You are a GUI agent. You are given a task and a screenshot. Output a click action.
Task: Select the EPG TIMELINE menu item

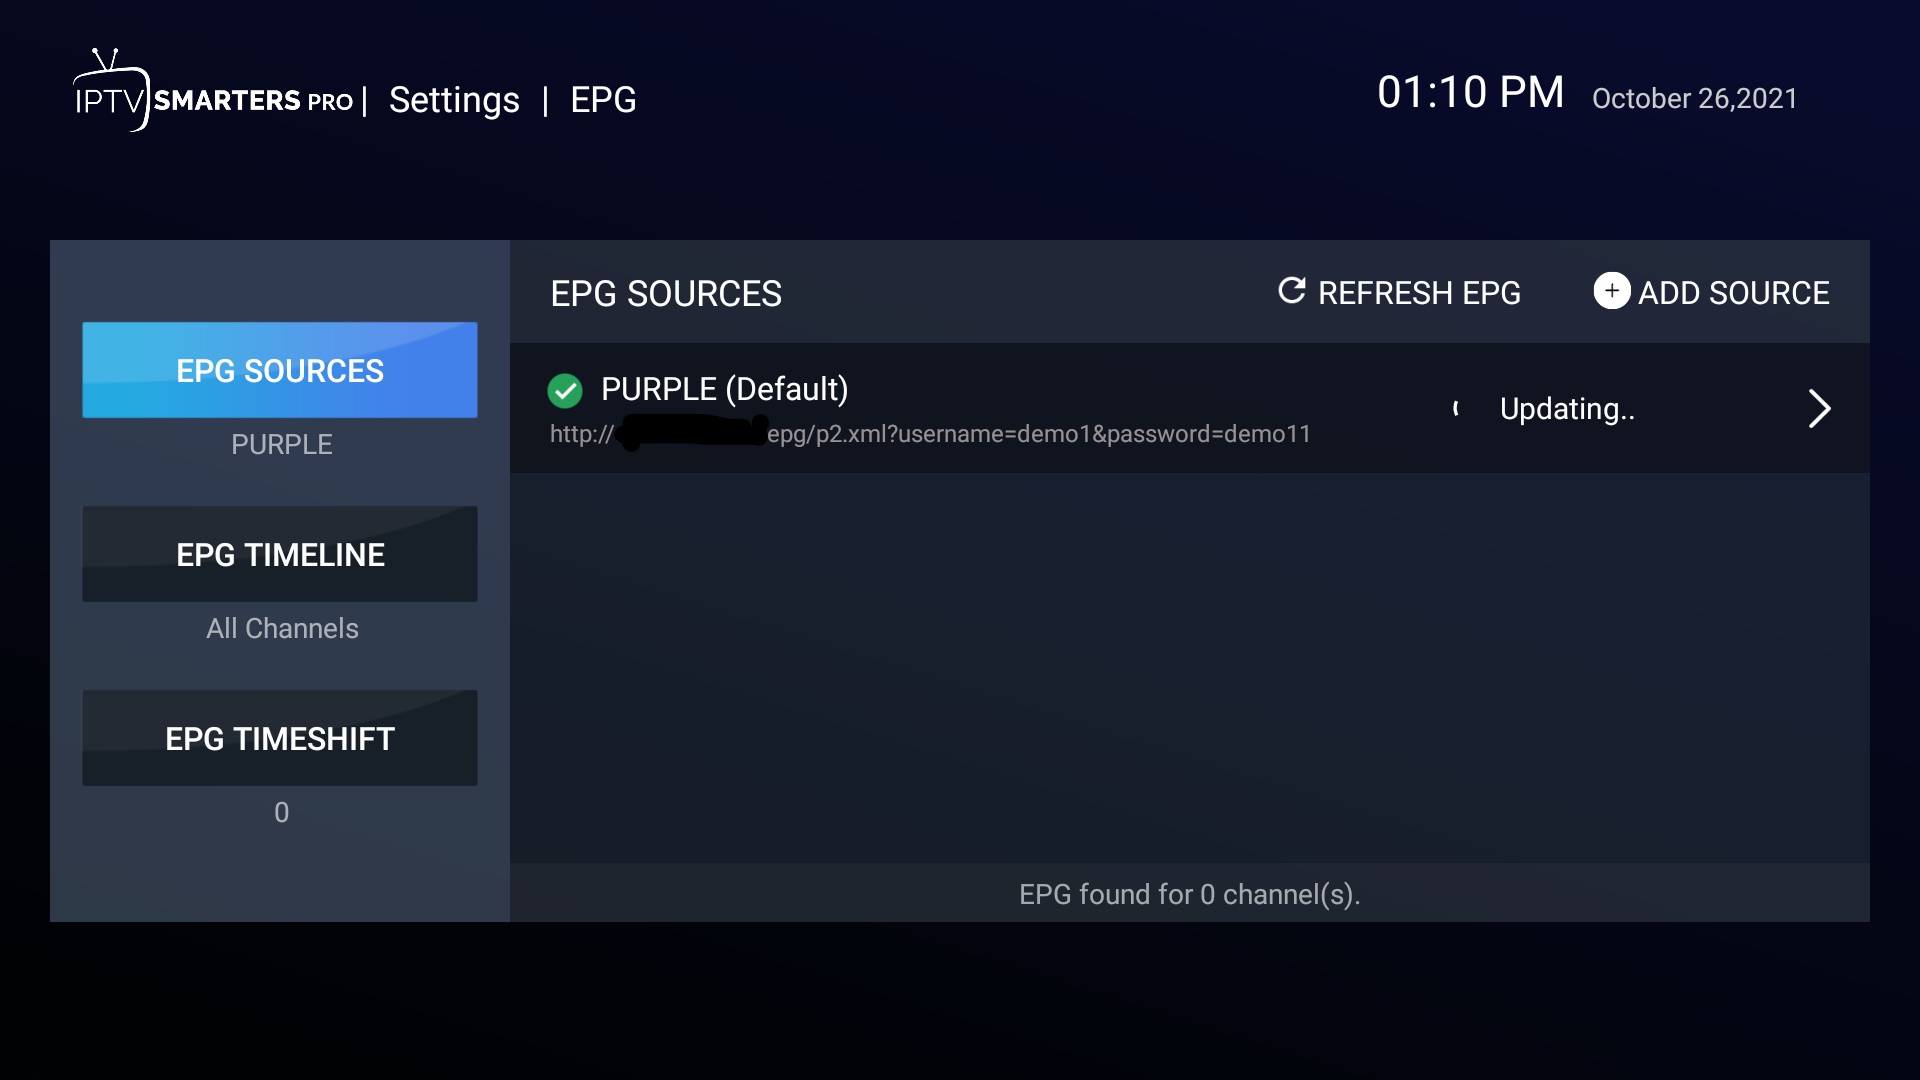(x=281, y=553)
